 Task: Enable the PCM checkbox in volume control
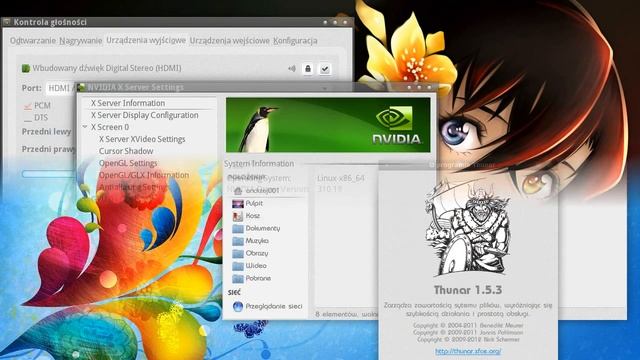click(27, 106)
